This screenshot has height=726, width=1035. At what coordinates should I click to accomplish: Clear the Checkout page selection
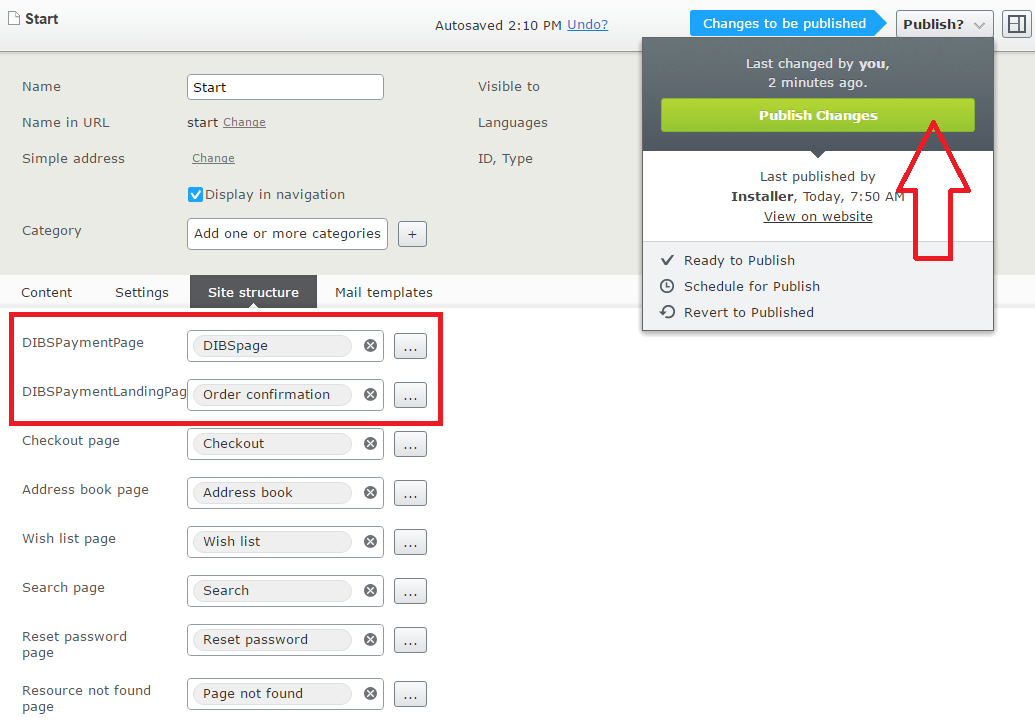pos(370,443)
